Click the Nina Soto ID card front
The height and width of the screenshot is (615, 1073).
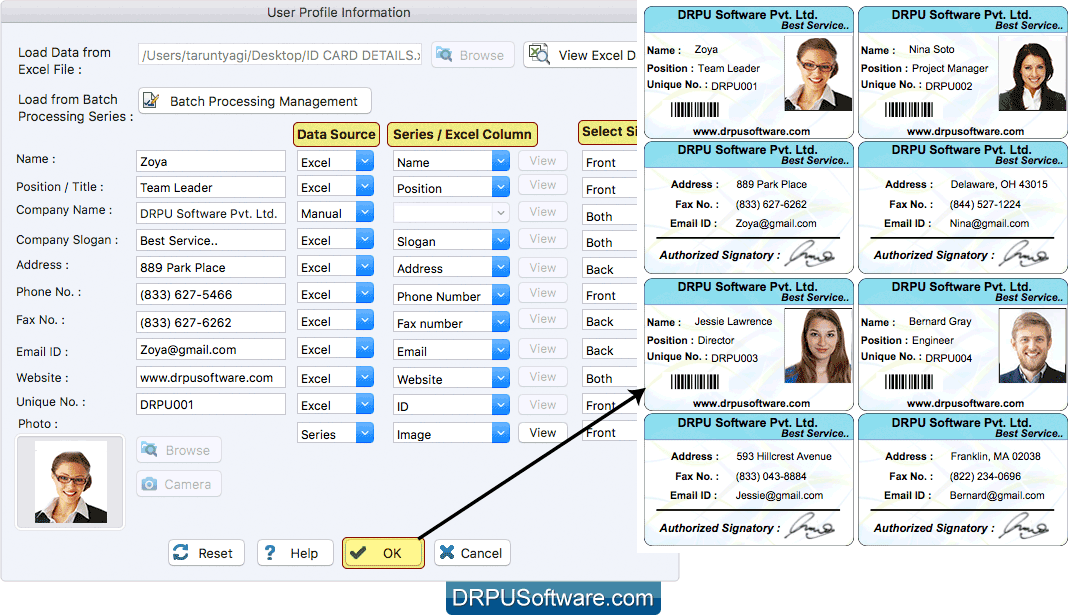tap(963, 72)
